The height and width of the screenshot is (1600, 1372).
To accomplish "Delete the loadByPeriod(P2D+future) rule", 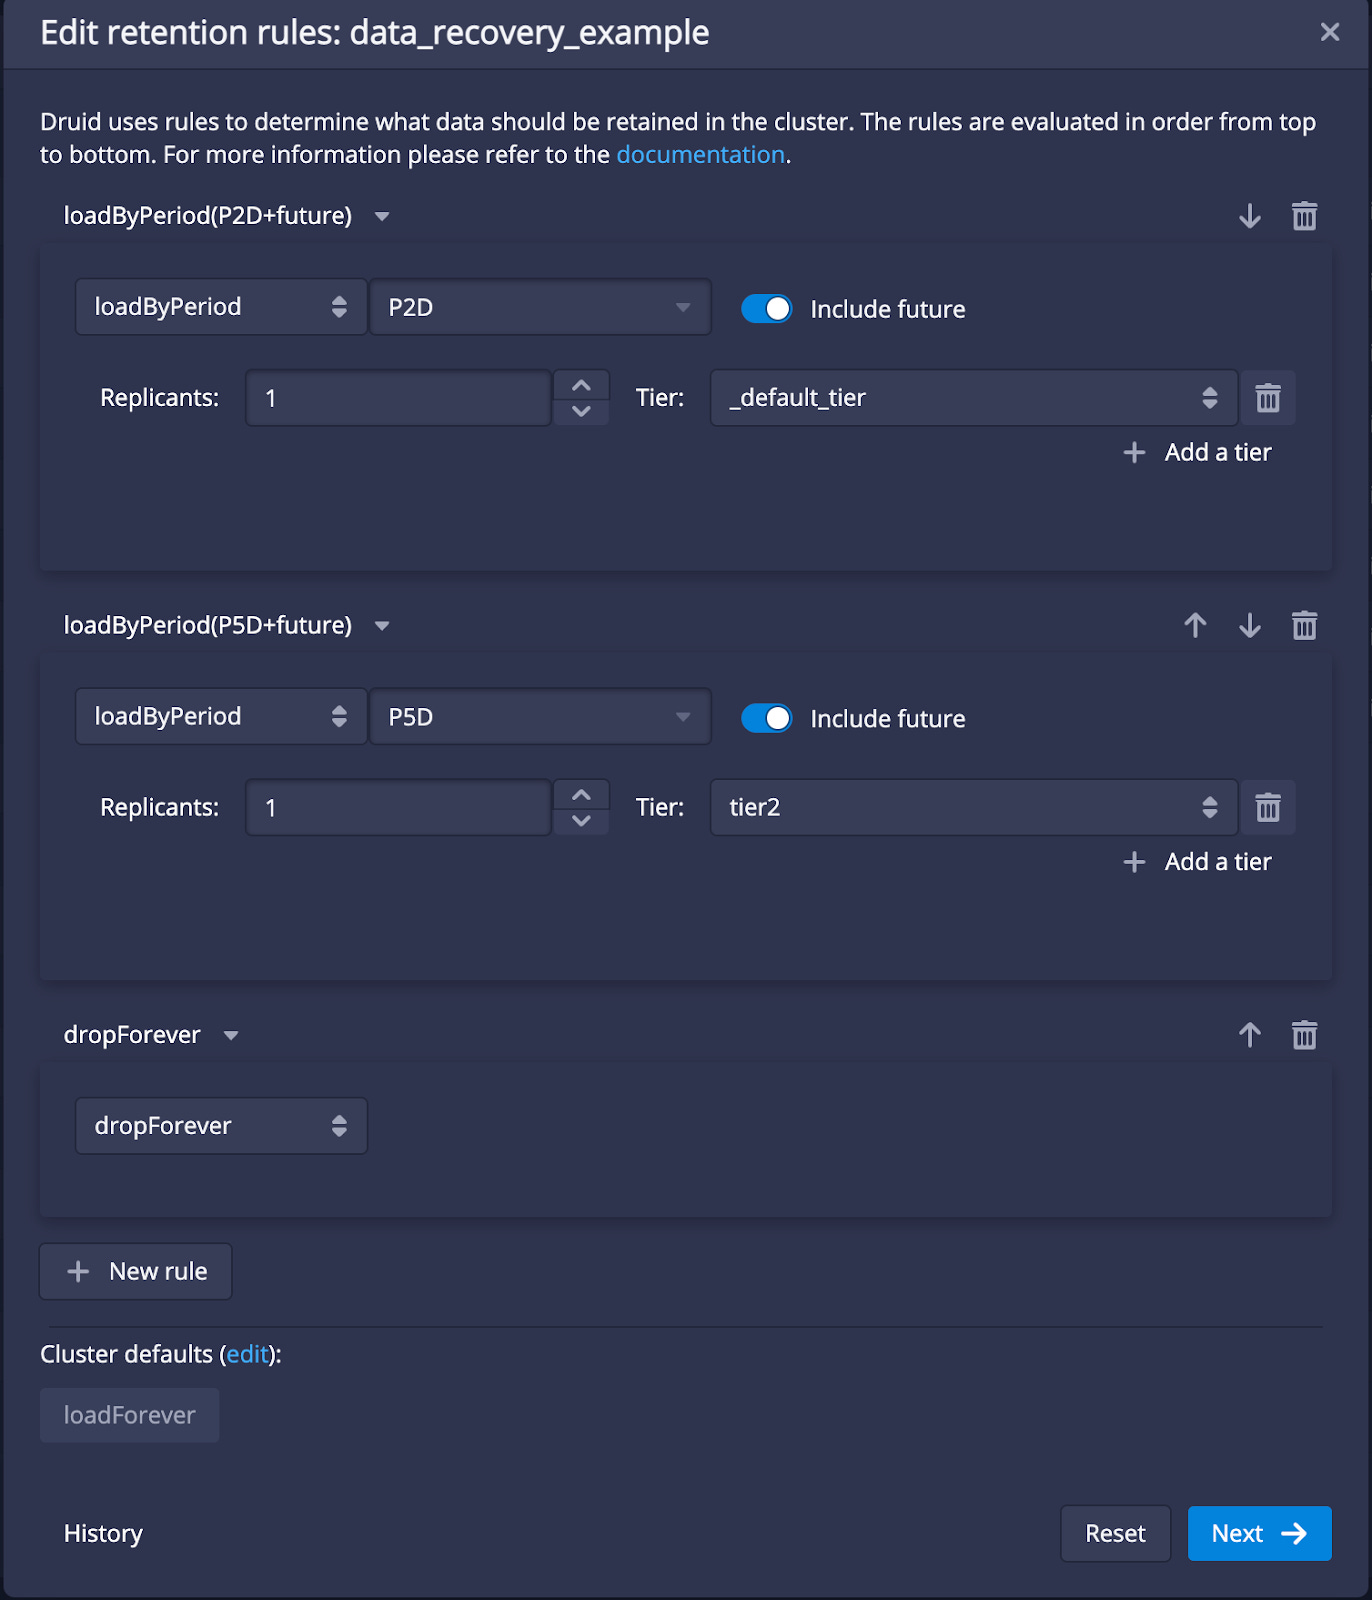I will (1304, 216).
